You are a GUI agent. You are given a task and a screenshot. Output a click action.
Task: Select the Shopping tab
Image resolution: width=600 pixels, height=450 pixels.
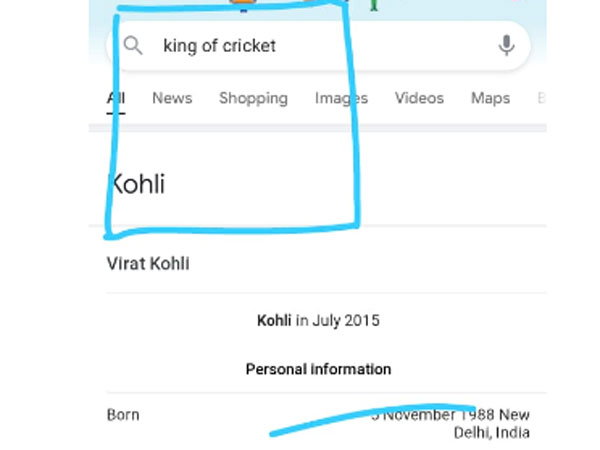[253, 98]
